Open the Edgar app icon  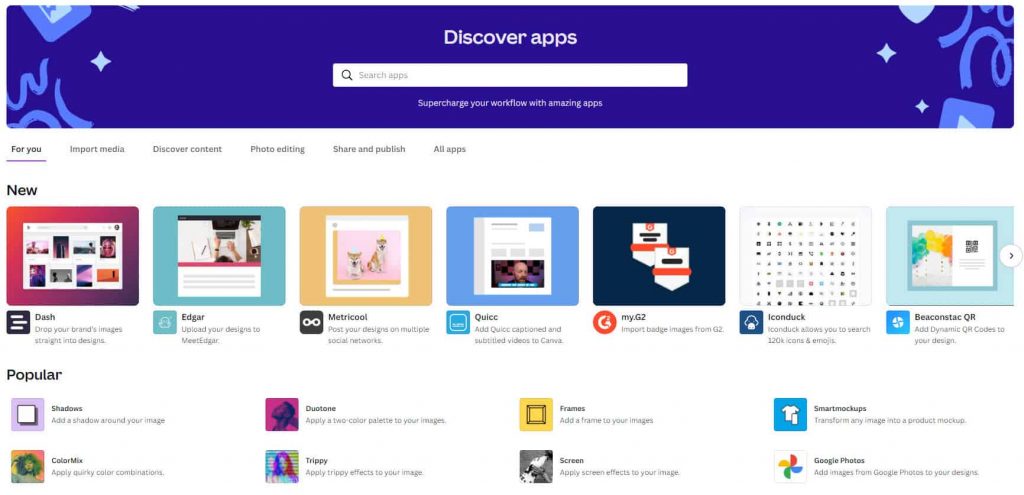tap(165, 322)
